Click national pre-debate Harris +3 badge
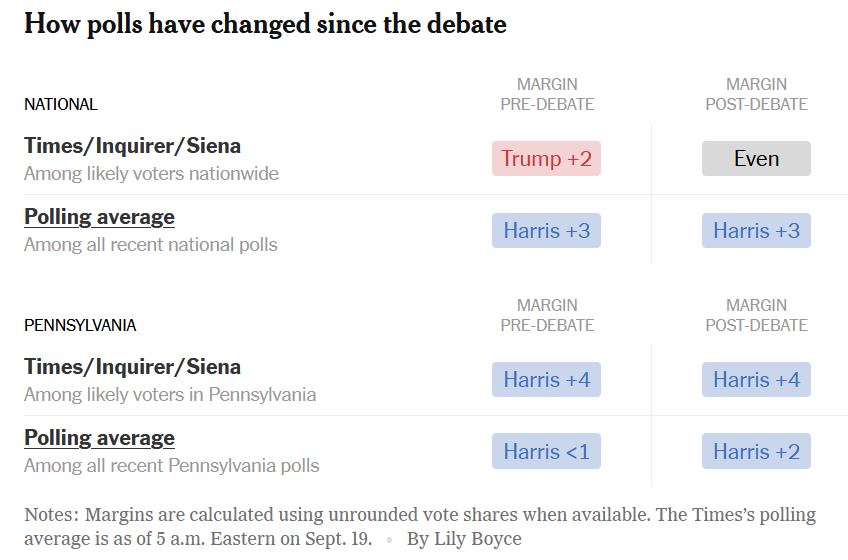The height and width of the screenshot is (560, 848). click(546, 230)
